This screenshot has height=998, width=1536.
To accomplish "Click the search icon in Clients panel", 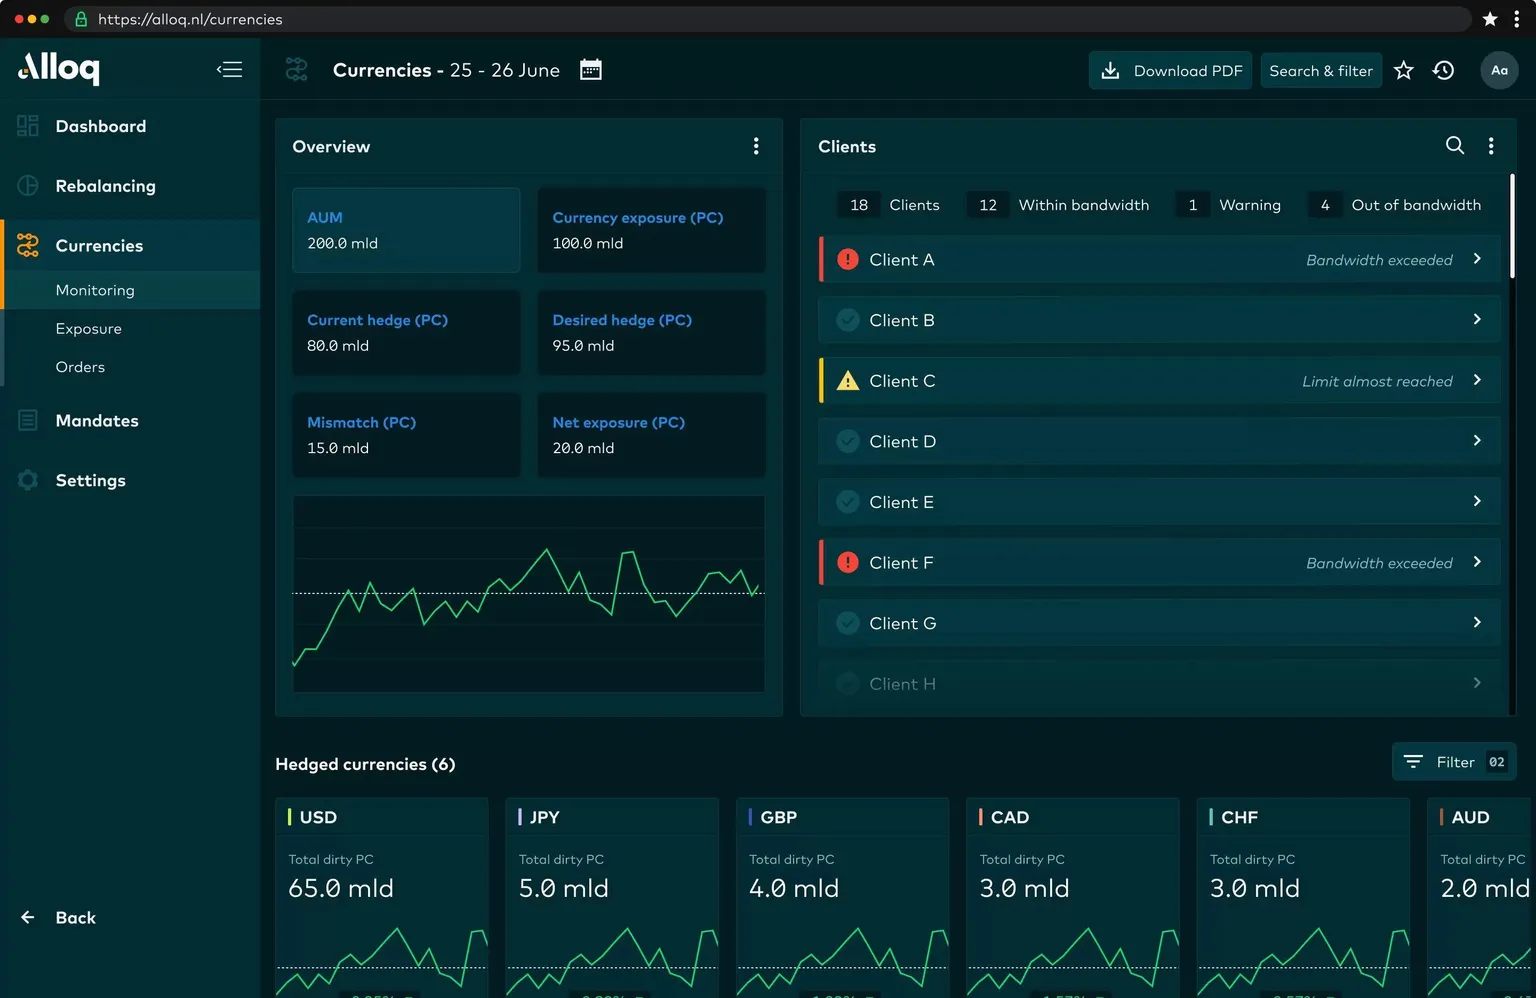I will pyautogui.click(x=1455, y=146).
